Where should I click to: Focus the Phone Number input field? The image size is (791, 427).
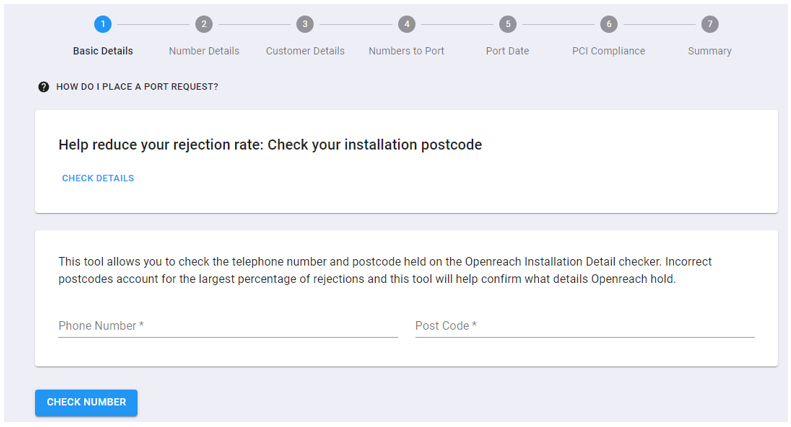228,326
